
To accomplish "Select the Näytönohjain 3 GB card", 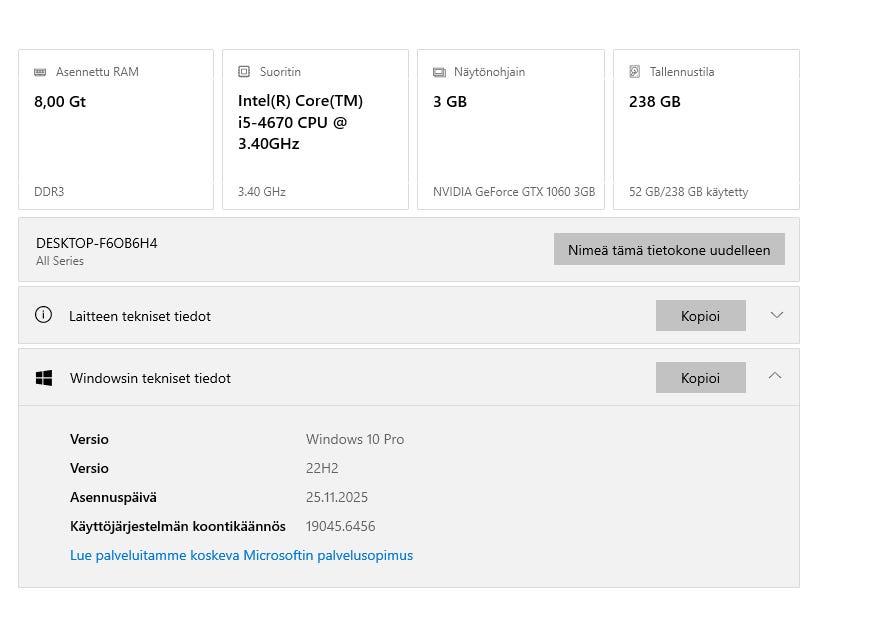I will click(510, 130).
